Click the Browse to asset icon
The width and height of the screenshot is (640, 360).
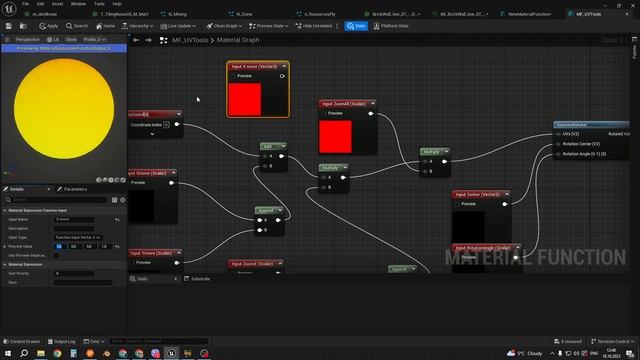(23, 26)
